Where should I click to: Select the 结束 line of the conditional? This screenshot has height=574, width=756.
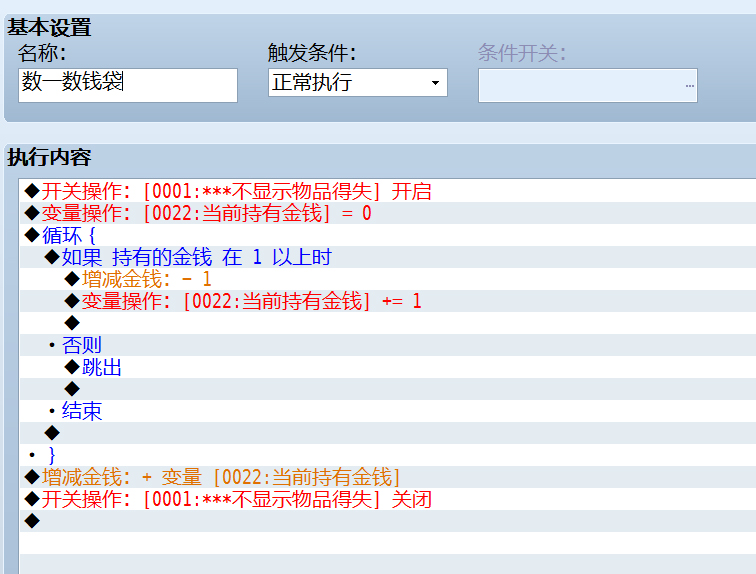[x=388, y=411]
